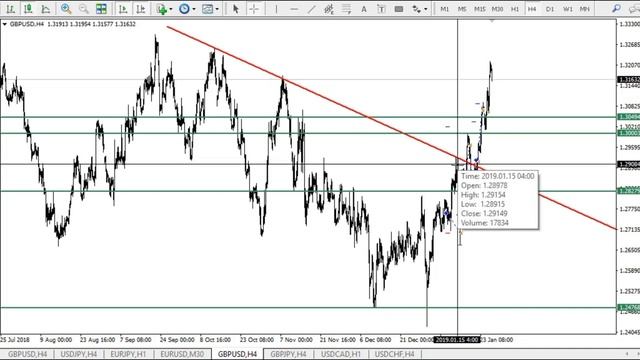Select the text label 'T' tool
640x360 pixels.
click(x=381, y=9)
